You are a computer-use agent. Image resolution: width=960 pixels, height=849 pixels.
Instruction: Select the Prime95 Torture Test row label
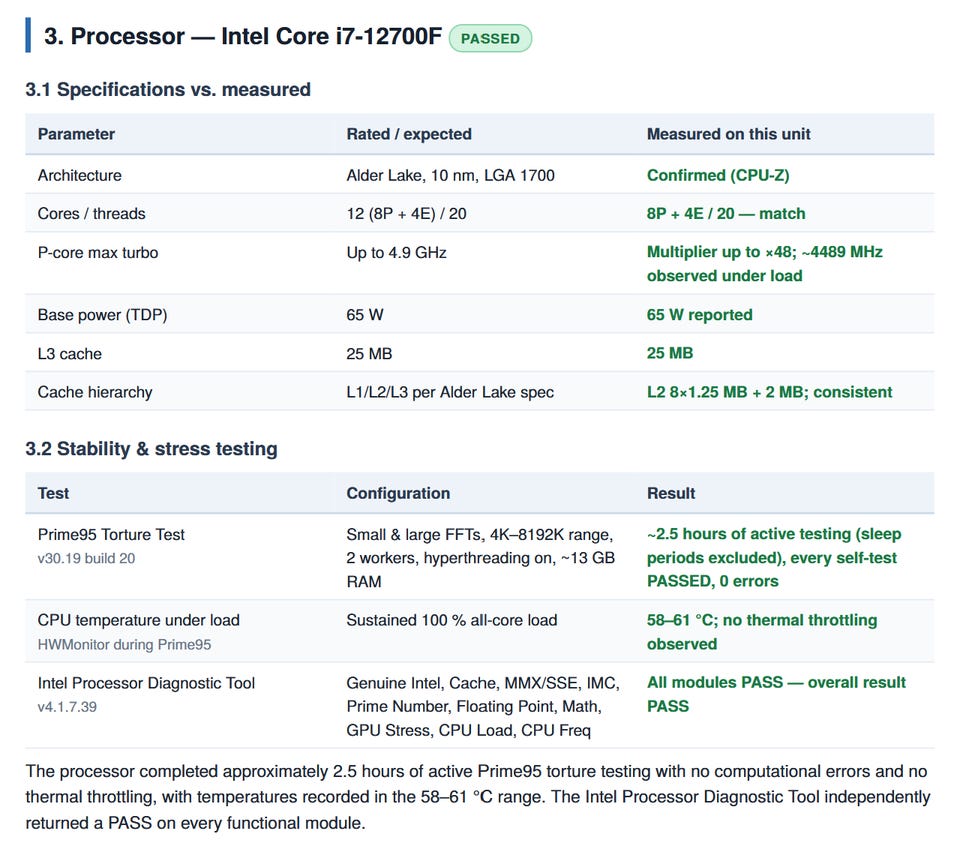[x=111, y=534]
